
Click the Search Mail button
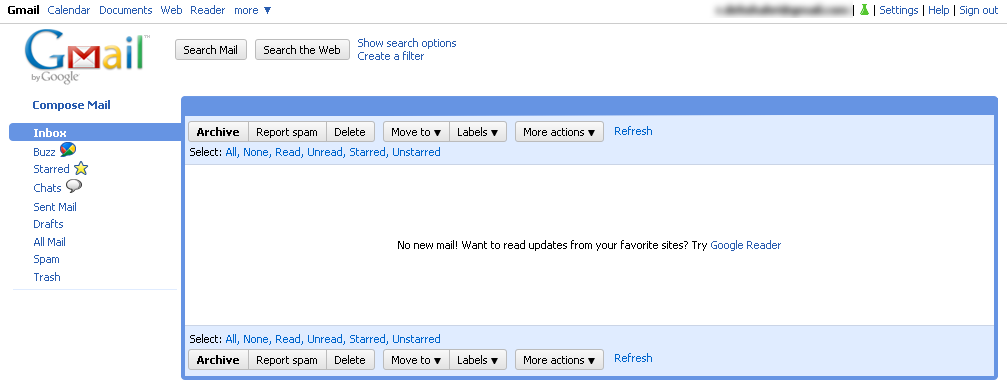pos(211,49)
